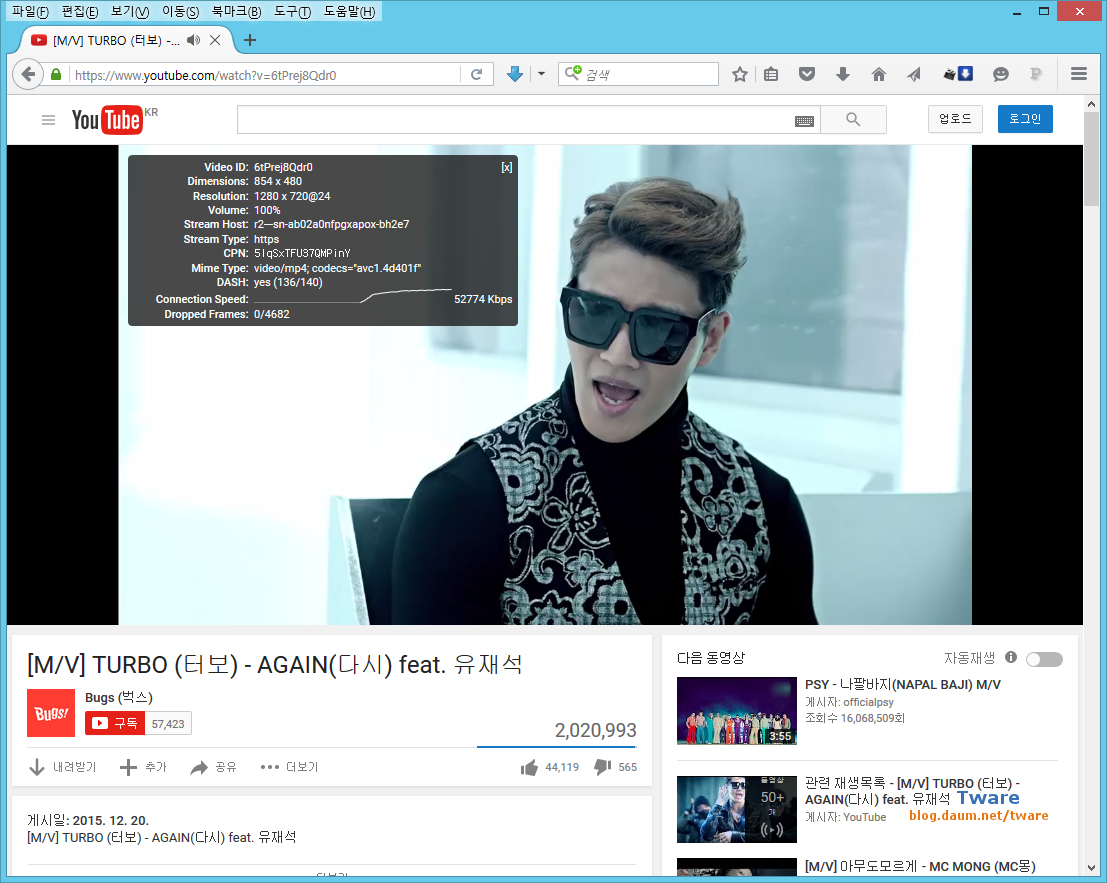Open the downloads arrow icon in the toolbar
The width and height of the screenshot is (1107, 883).
click(x=842, y=74)
